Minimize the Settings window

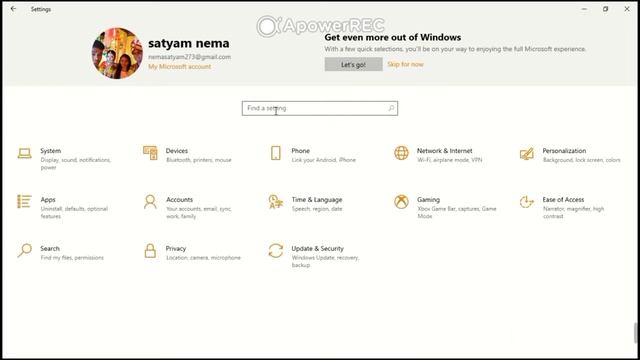tap(584, 9)
